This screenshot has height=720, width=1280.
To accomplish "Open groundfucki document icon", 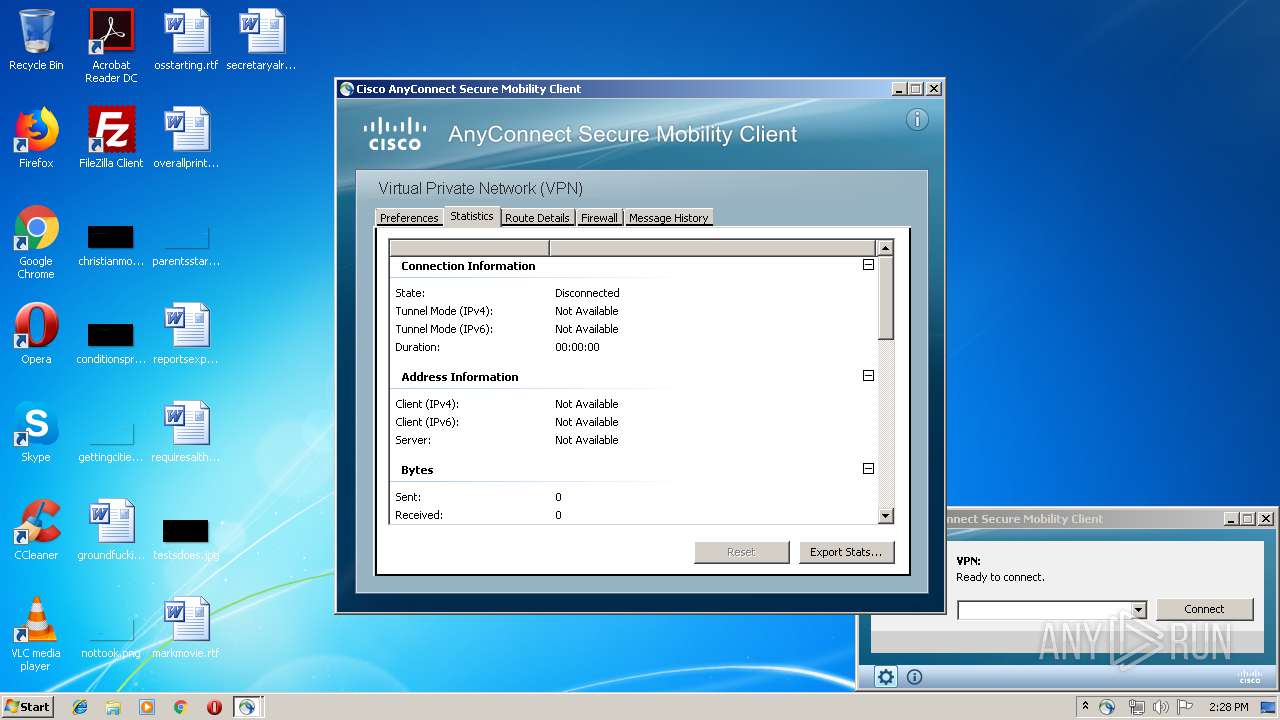I will (111, 530).
